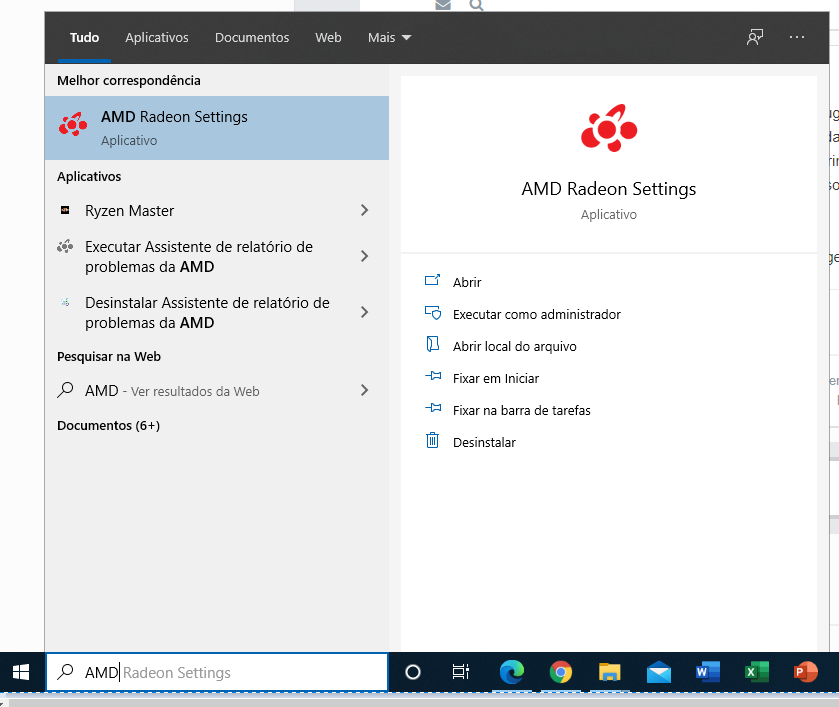This screenshot has width=839, height=707.
Task: Click Desinstalar in the action list
Action: 484,443
